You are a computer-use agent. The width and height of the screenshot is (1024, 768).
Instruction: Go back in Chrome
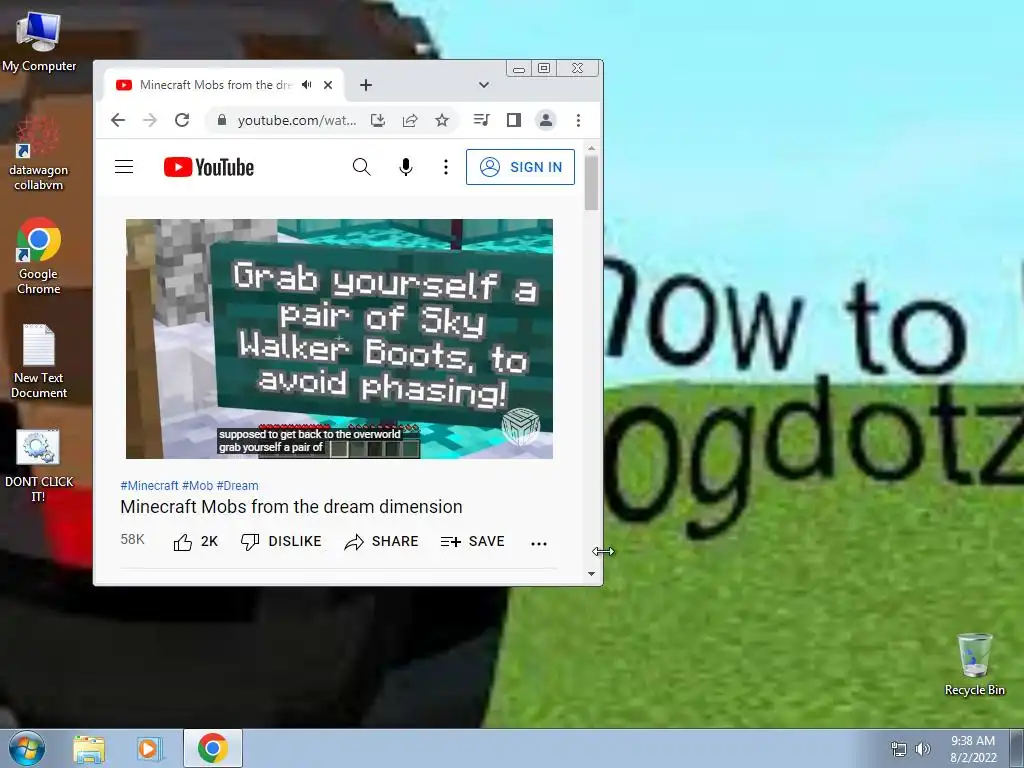tap(118, 120)
